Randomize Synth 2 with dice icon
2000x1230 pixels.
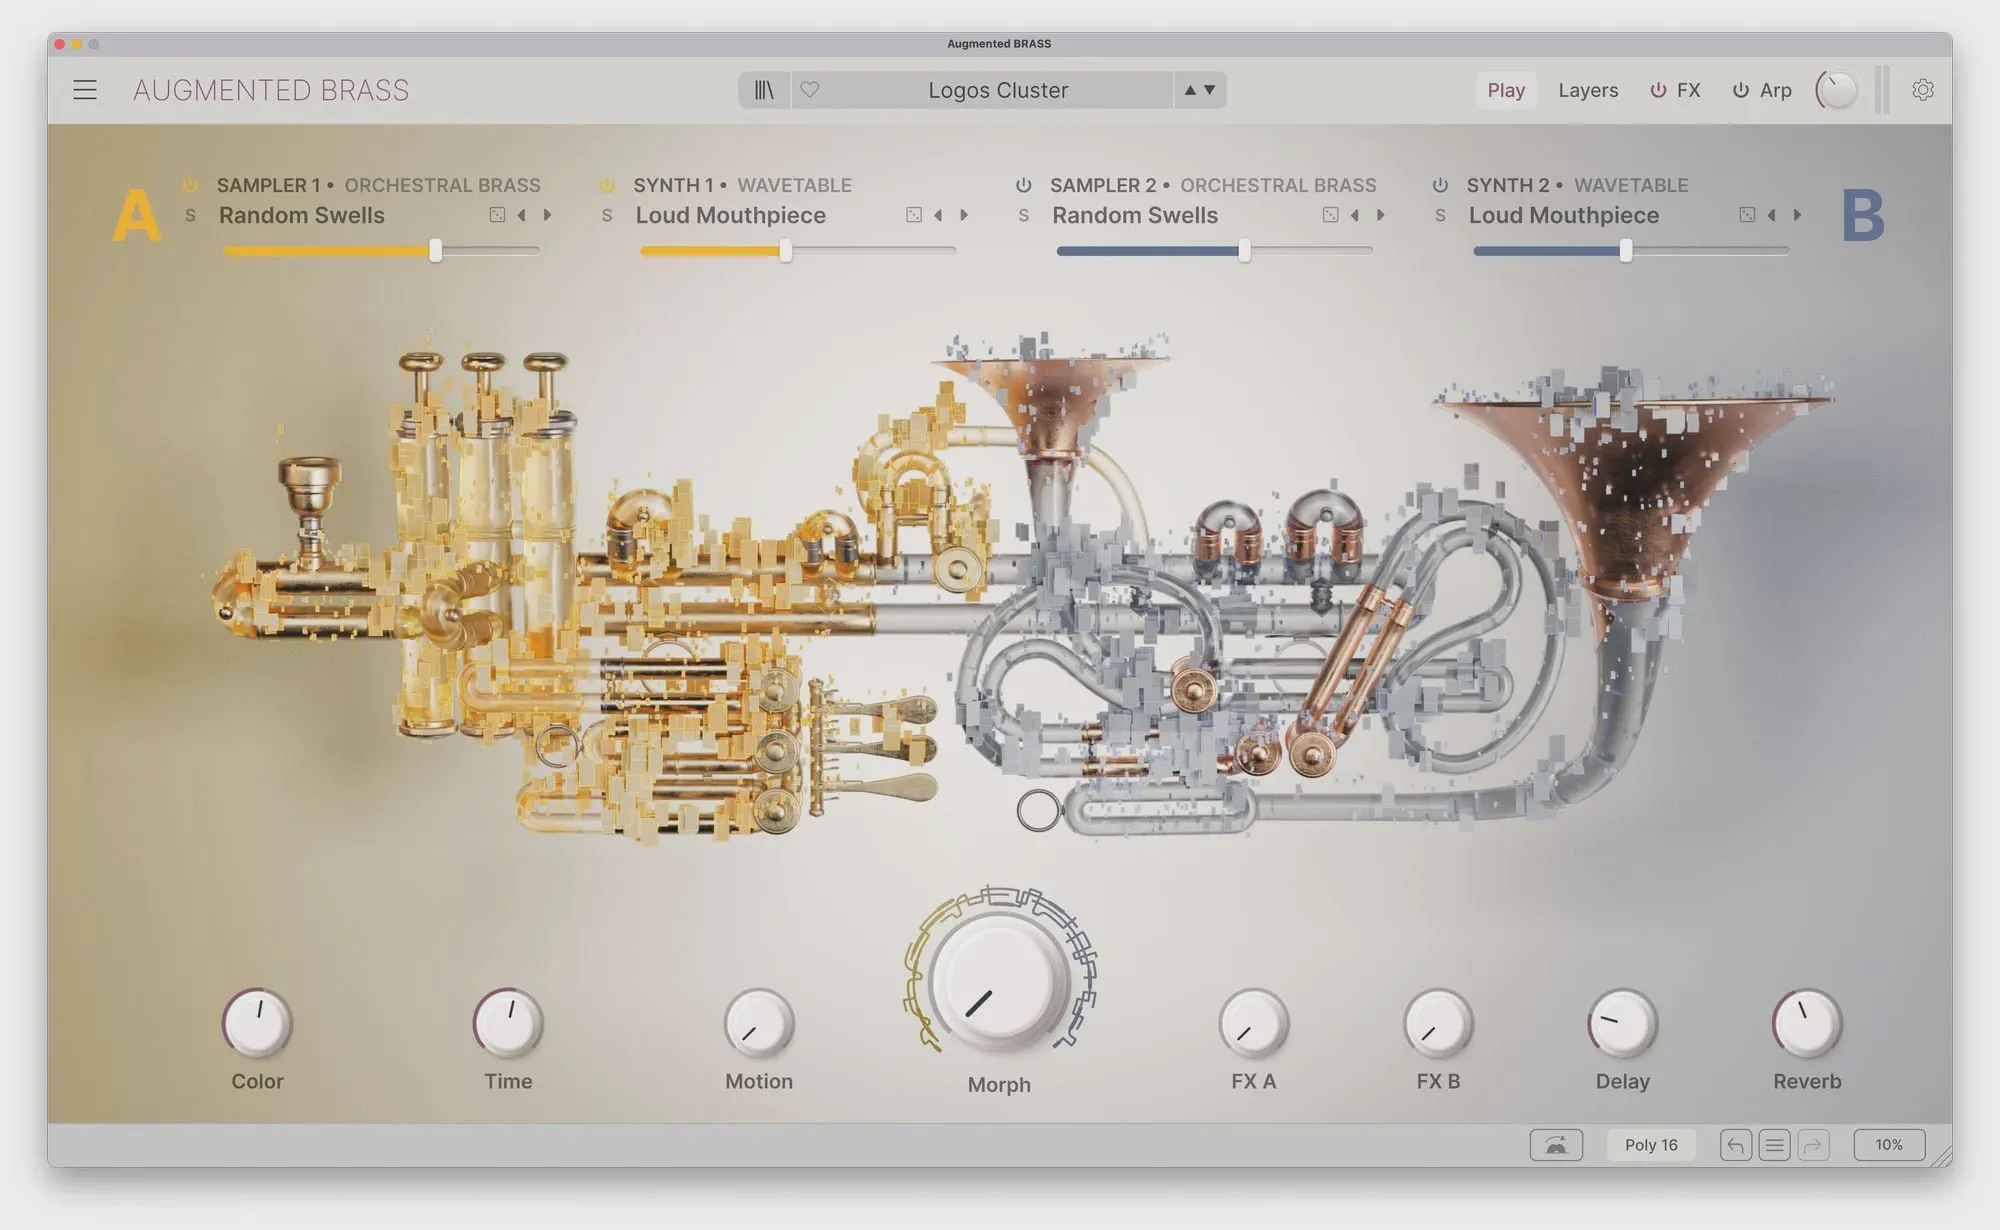click(x=1747, y=215)
